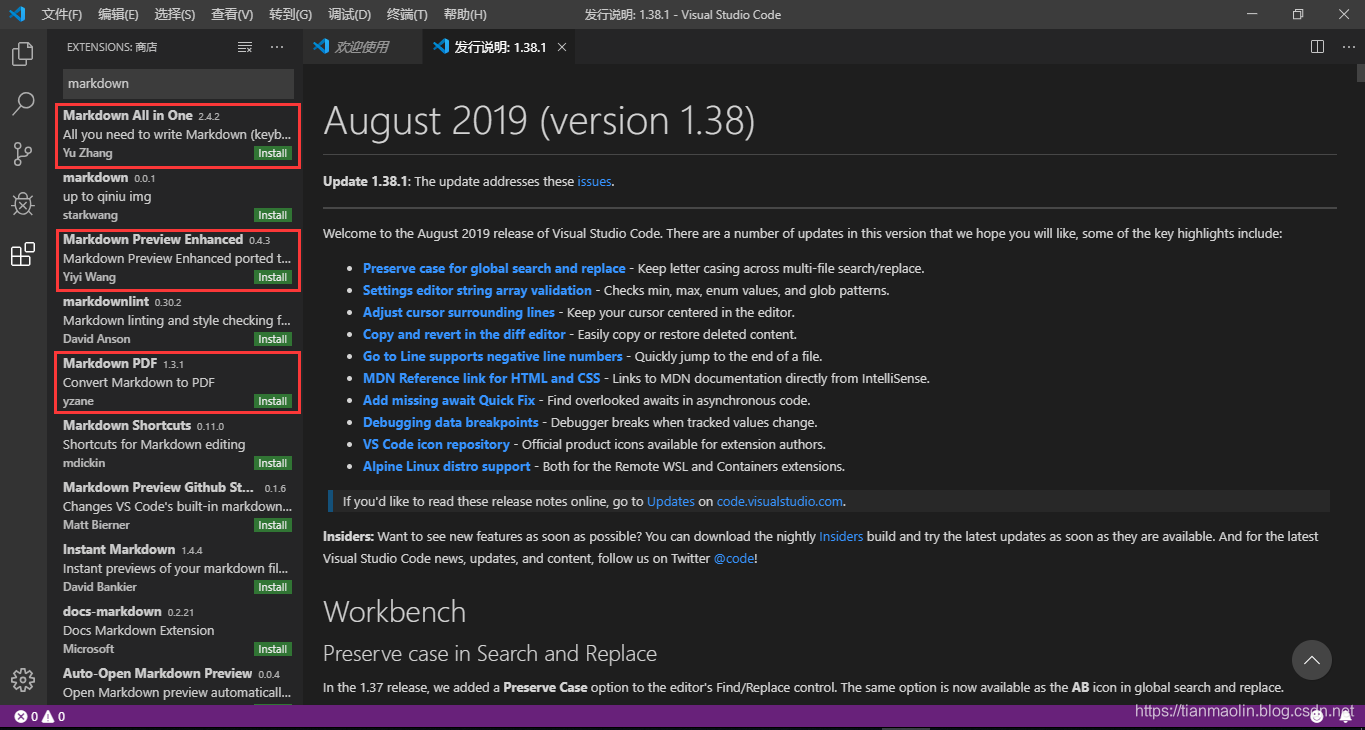Select the Instant Markdown extension entry
This screenshot has width=1365, height=730.
tap(176, 568)
